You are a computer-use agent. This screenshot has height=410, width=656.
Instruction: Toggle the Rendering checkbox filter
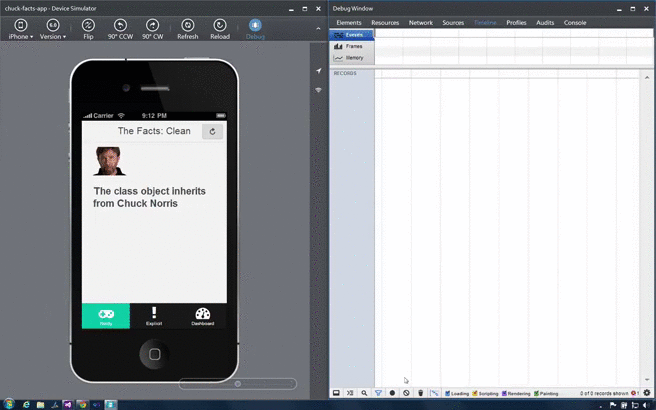click(504, 393)
